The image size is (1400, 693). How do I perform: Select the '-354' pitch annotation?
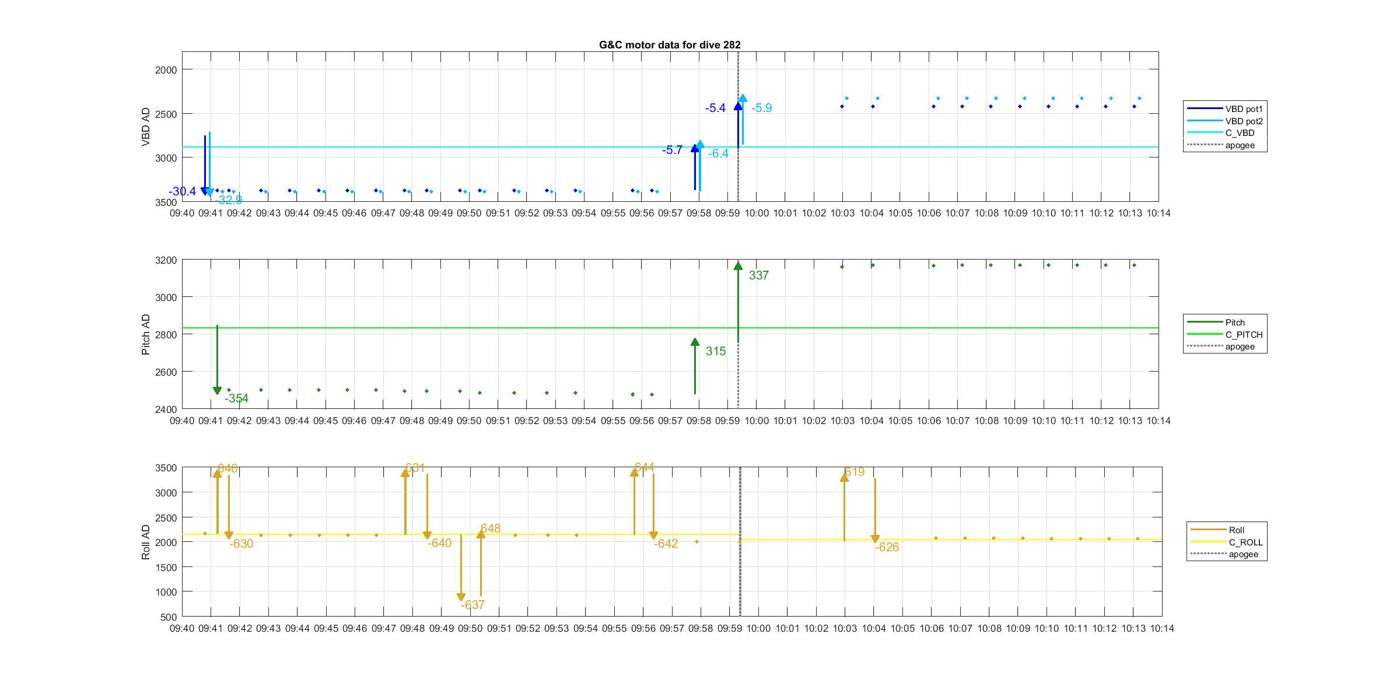click(x=237, y=399)
